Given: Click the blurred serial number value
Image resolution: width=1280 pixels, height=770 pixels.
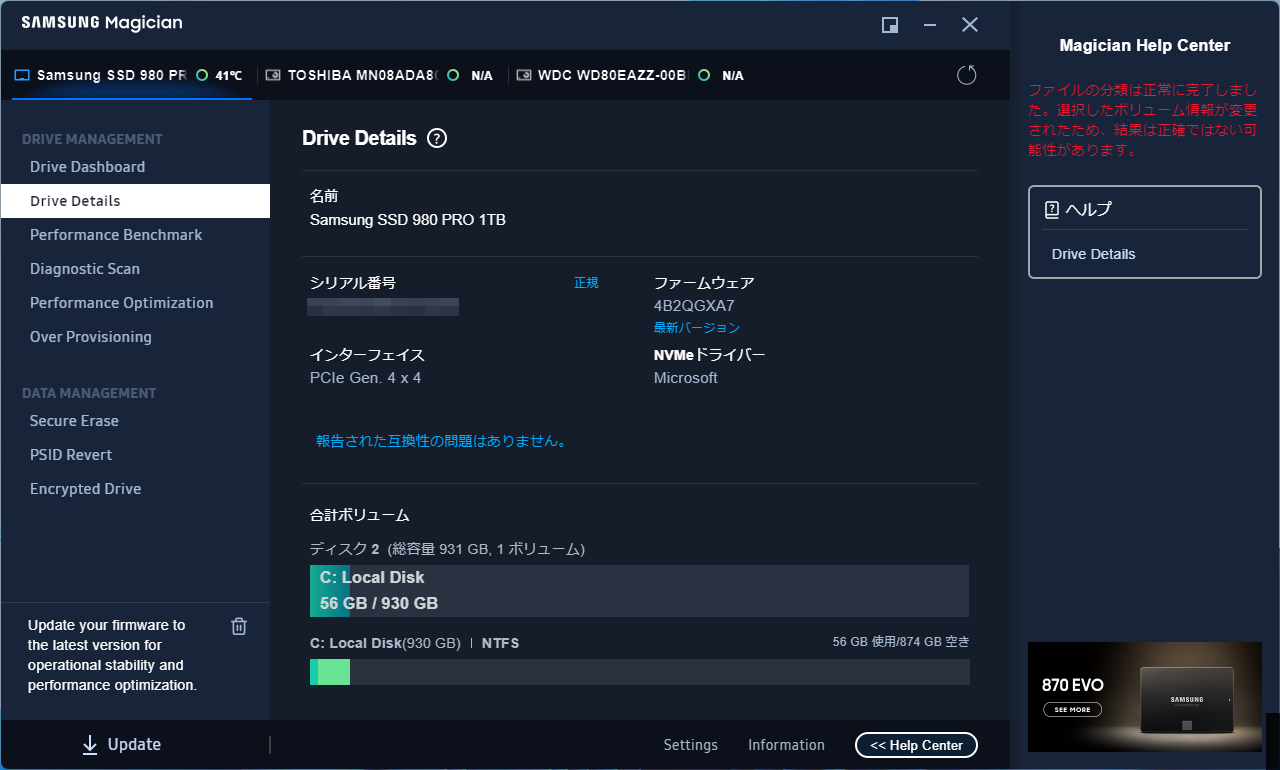Looking at the screenshot, I should pos(384,306).
